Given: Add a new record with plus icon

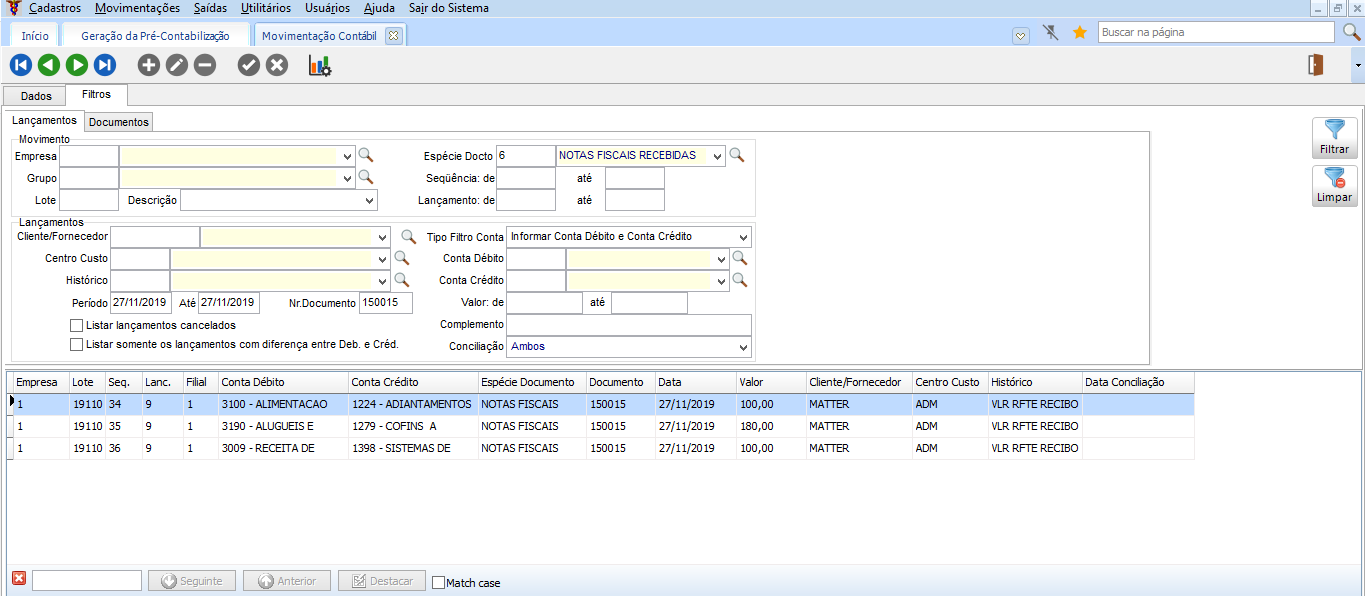Looking at the screenshot, I should pyautogui.click(x=148, y=66).
